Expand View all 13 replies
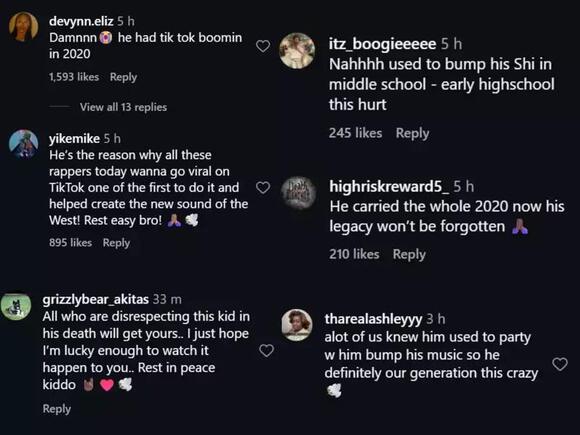The width and height of the screenshot is (580, 435). pos(123,107)
